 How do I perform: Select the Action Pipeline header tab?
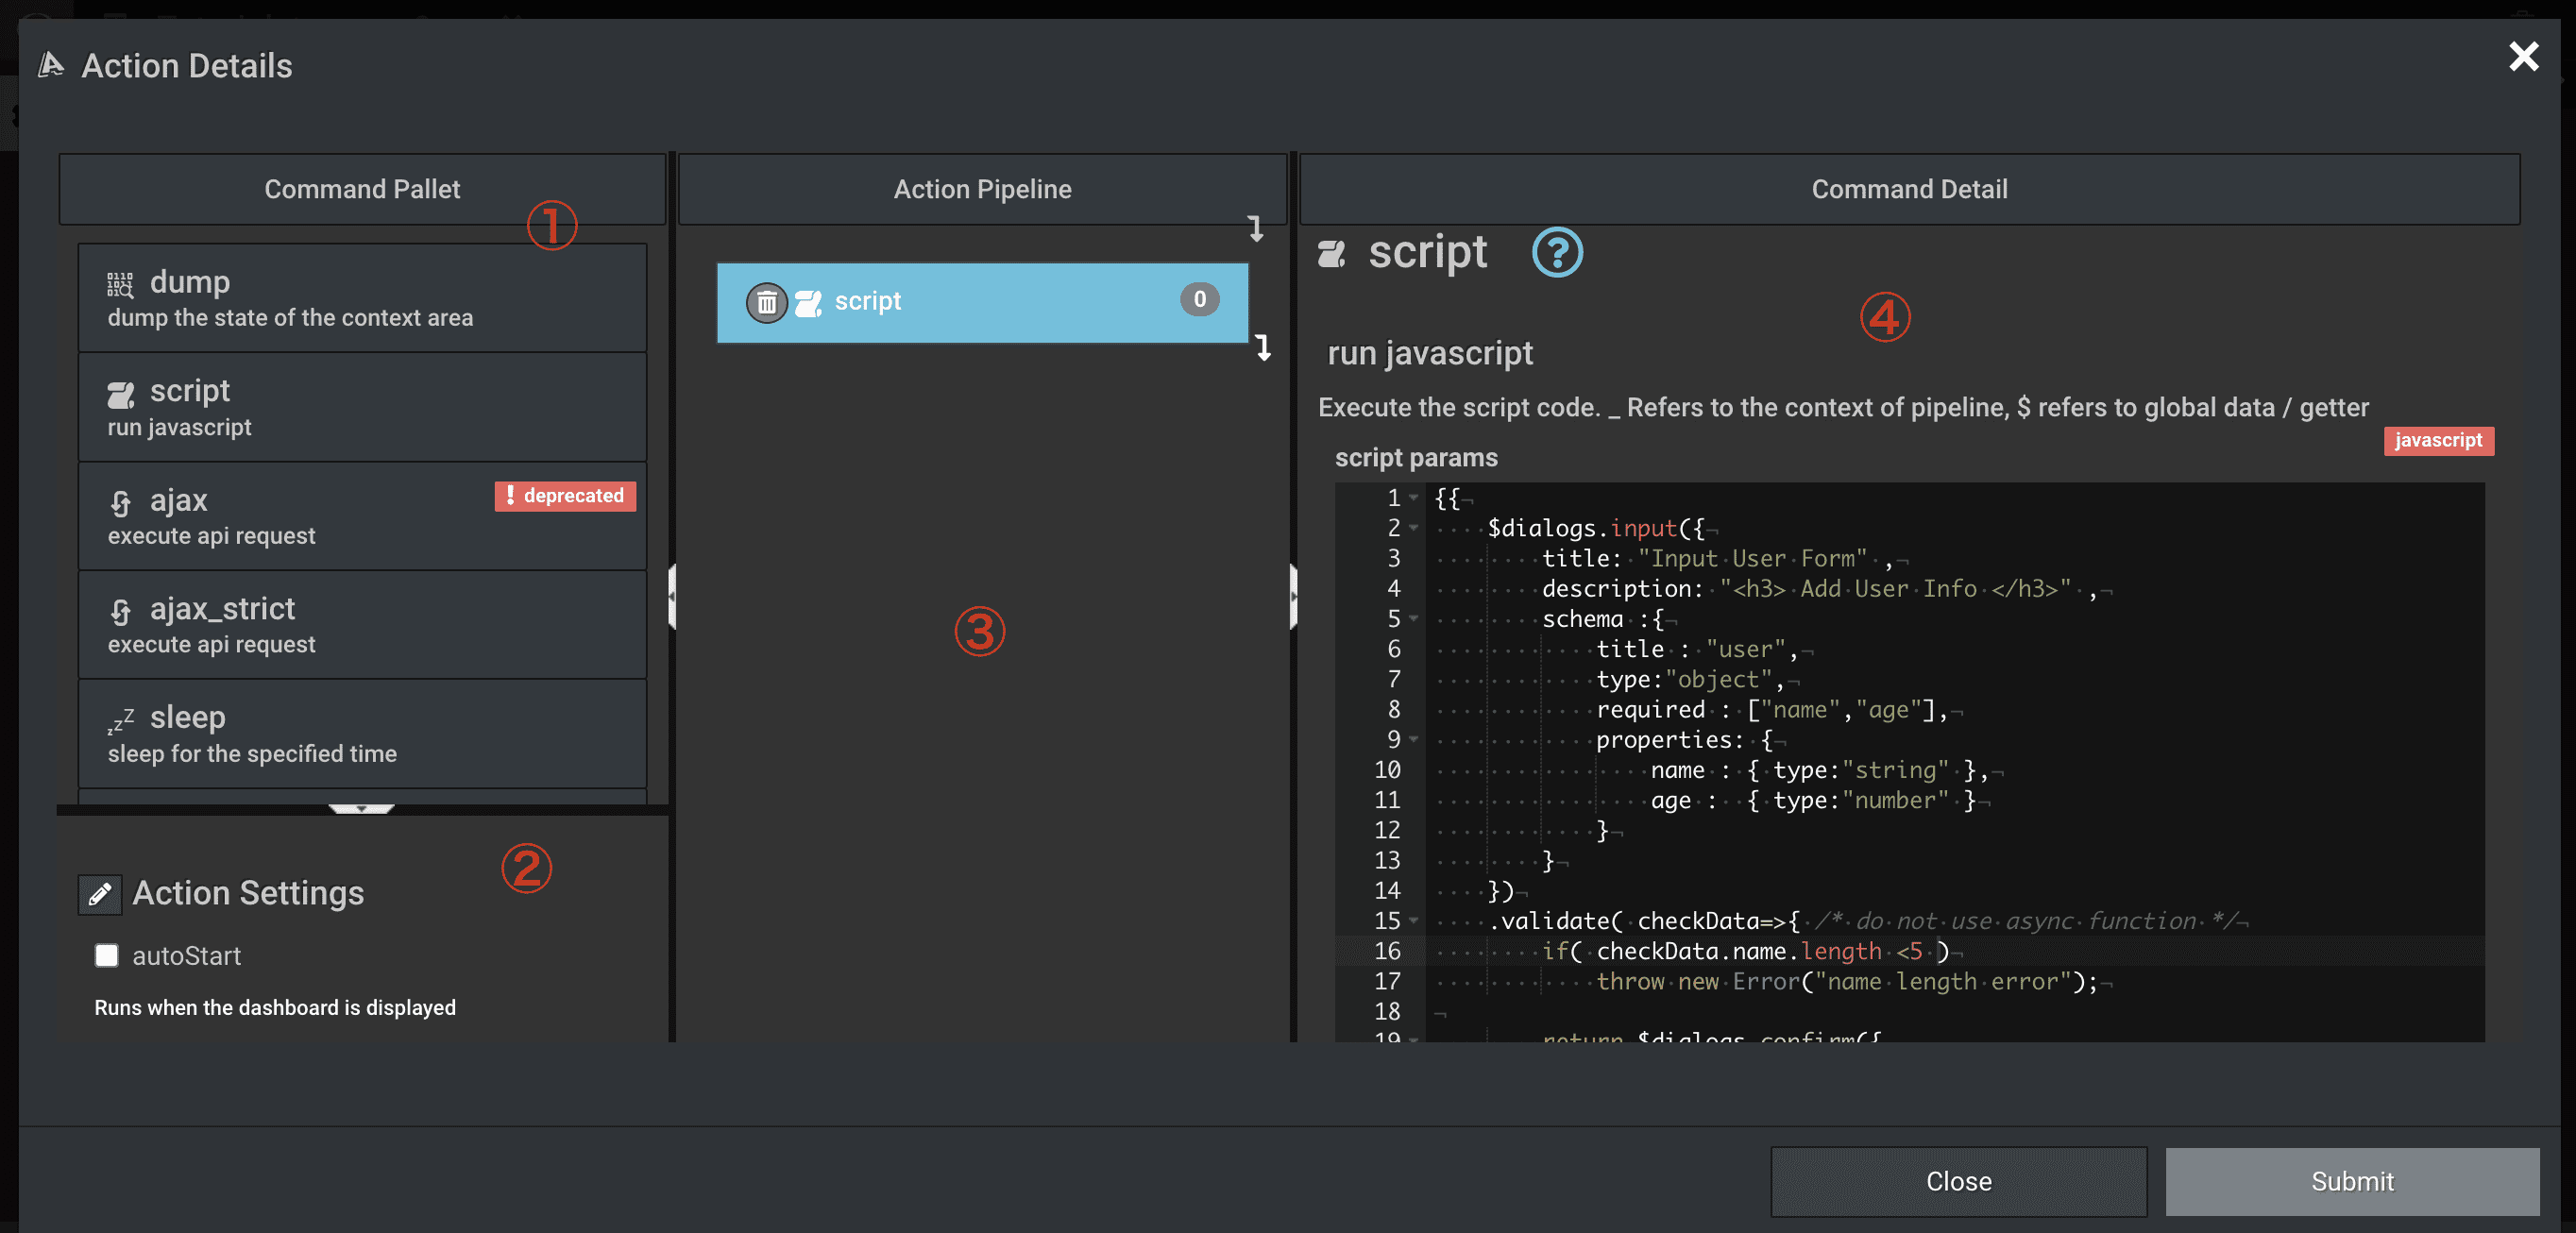point(982,189)
